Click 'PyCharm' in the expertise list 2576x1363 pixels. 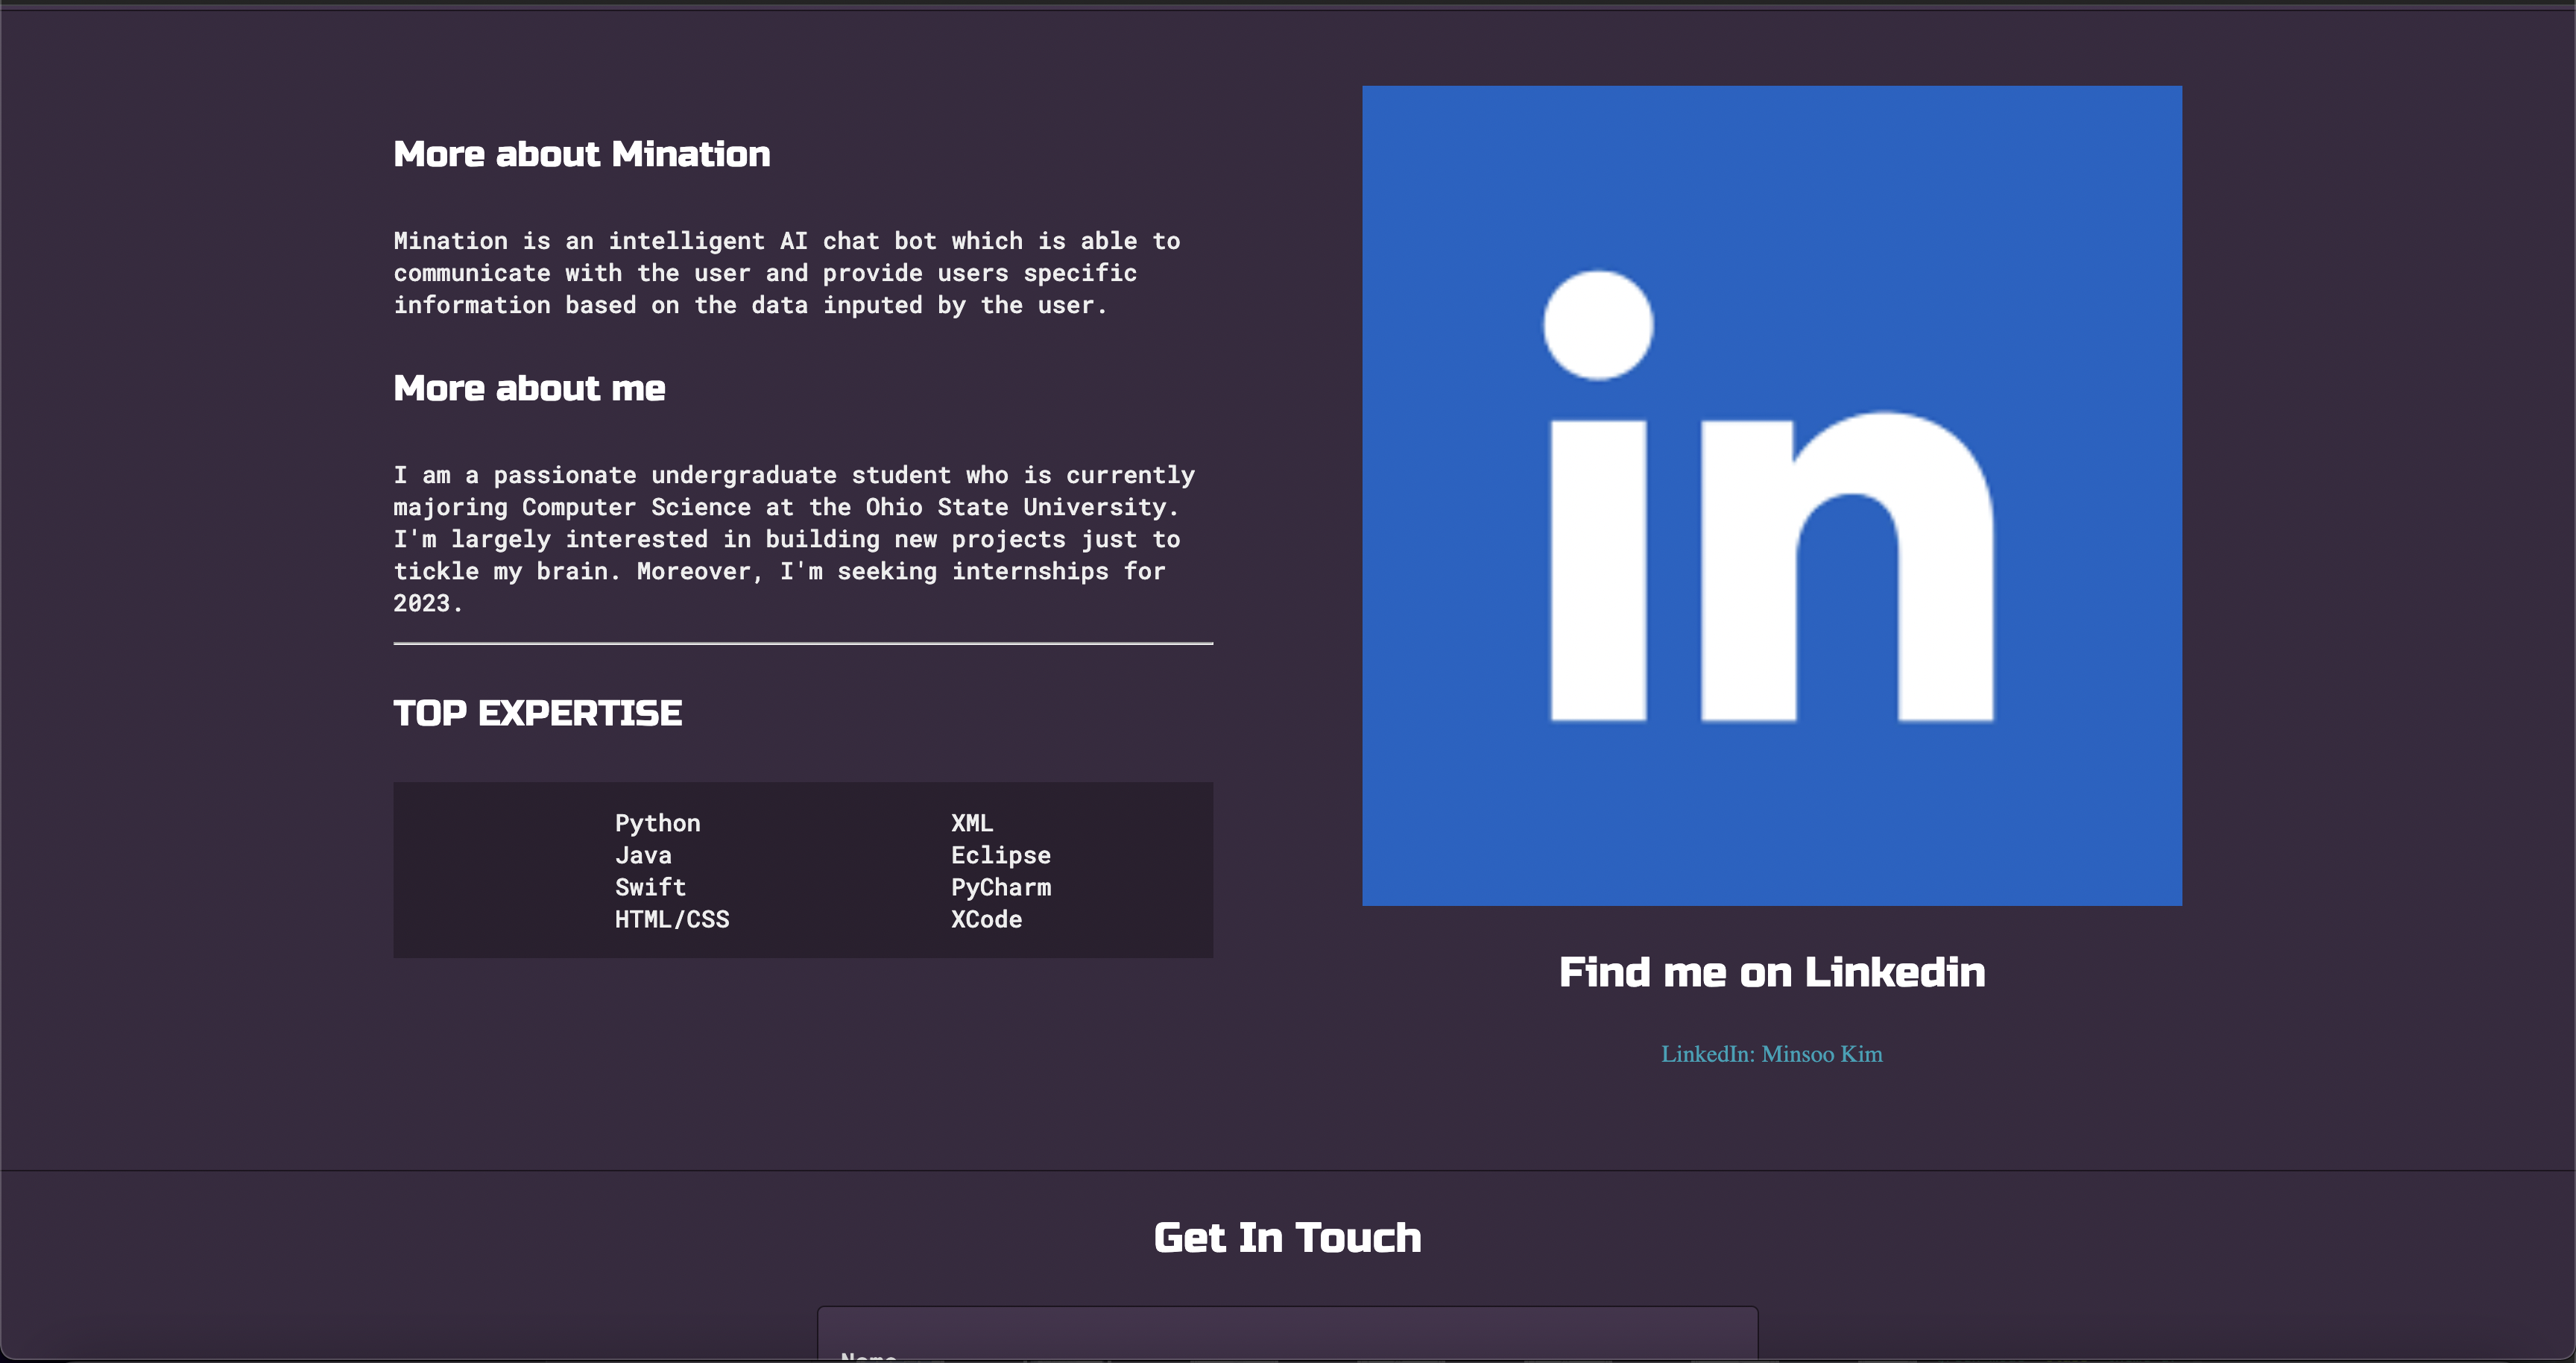(1000, 887)
